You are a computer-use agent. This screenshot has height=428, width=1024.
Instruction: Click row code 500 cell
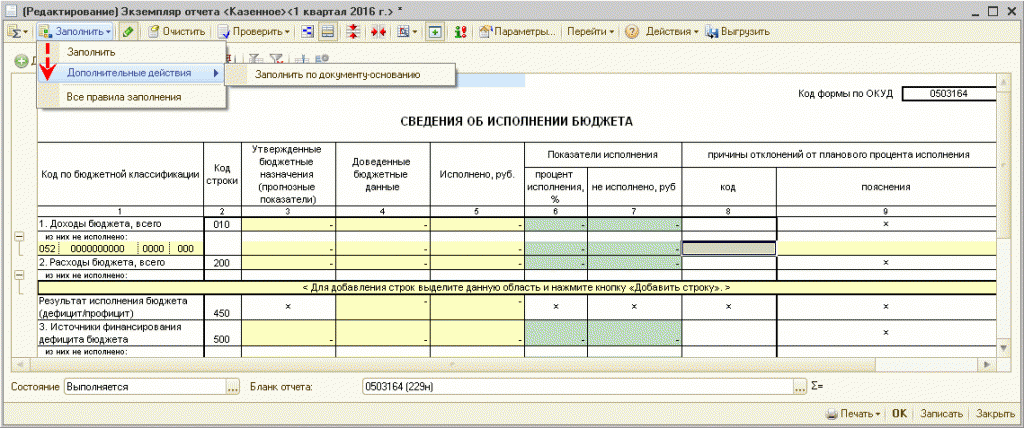[222, 333]
